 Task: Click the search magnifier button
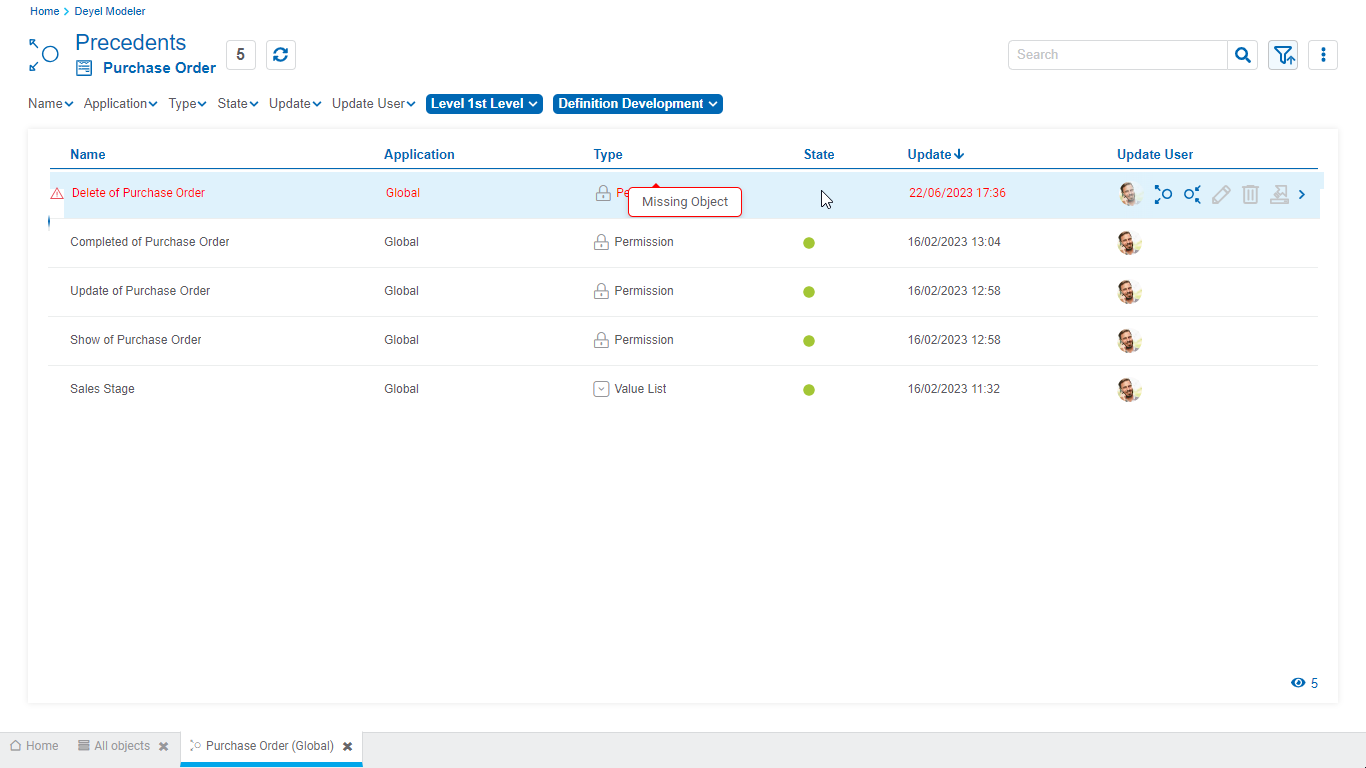pyautogui.click(x=1242, y=55)
